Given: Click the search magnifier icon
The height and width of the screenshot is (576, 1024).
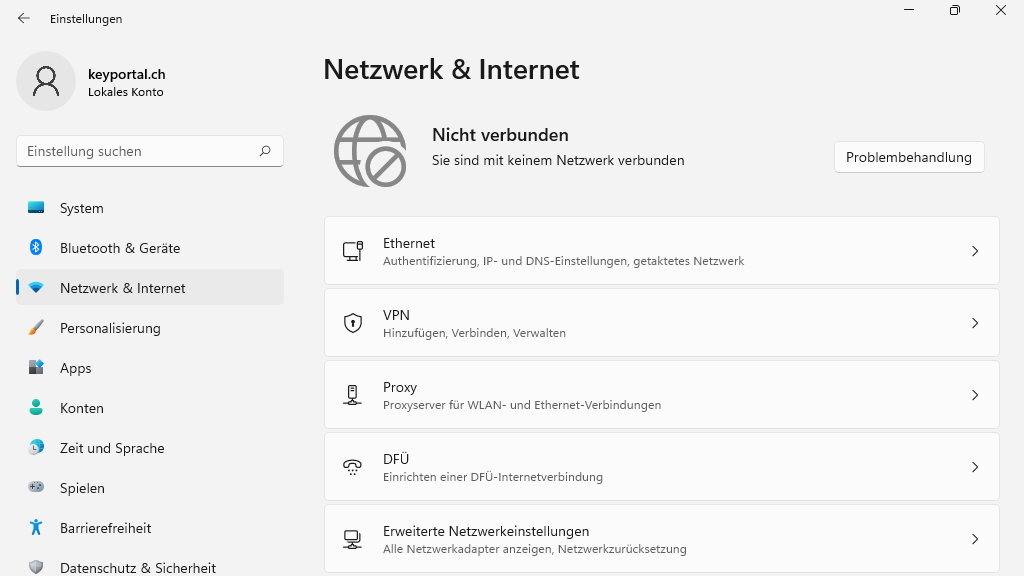Looking at the screenshot, I should [x=265, y=151].
